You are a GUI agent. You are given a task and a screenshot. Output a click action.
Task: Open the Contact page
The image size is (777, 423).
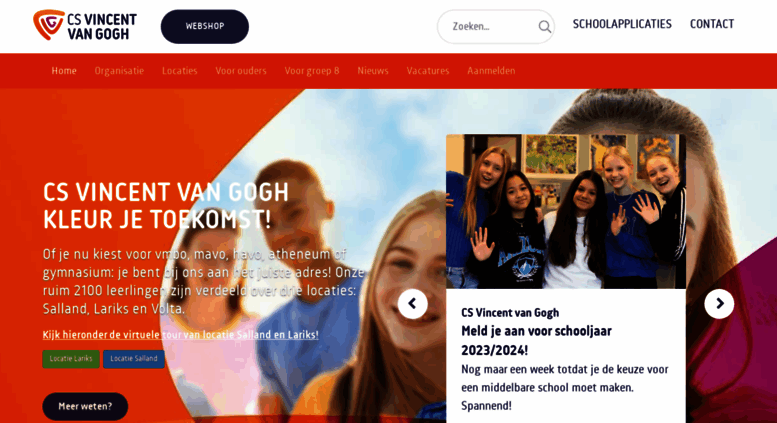point(712,24)
